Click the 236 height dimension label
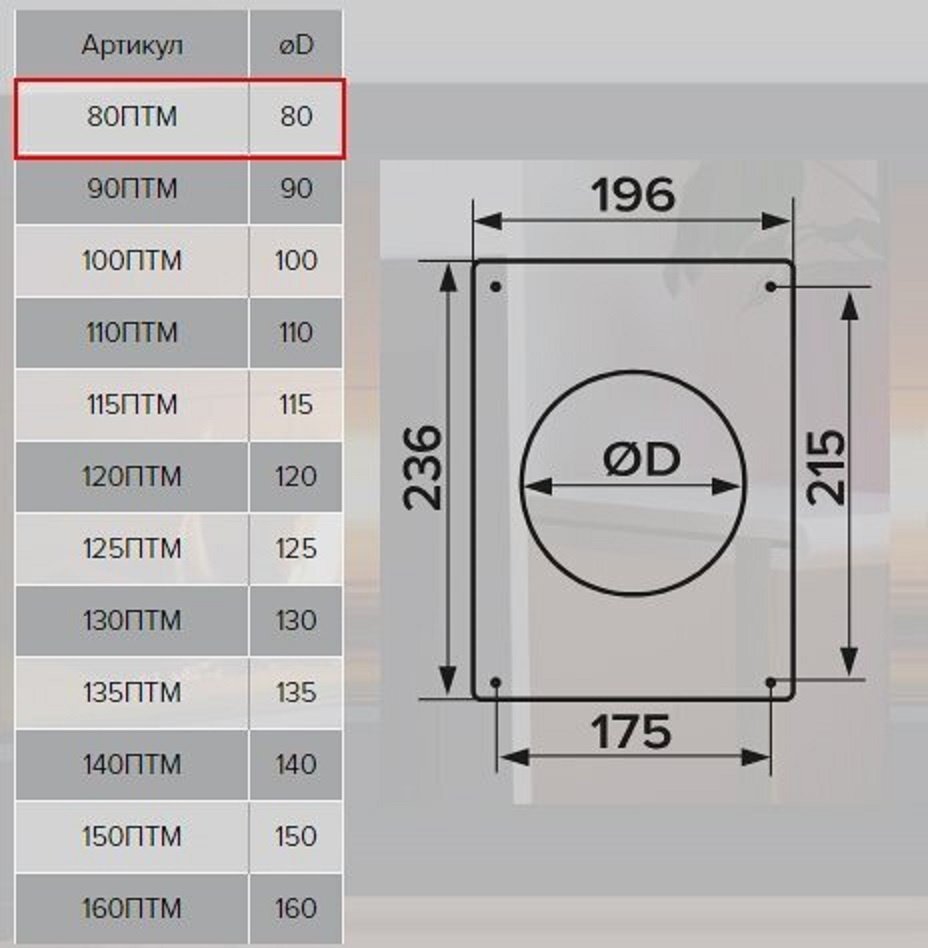Image resolution: width=928 pixels, height=948 pixels. pos(424,468)
